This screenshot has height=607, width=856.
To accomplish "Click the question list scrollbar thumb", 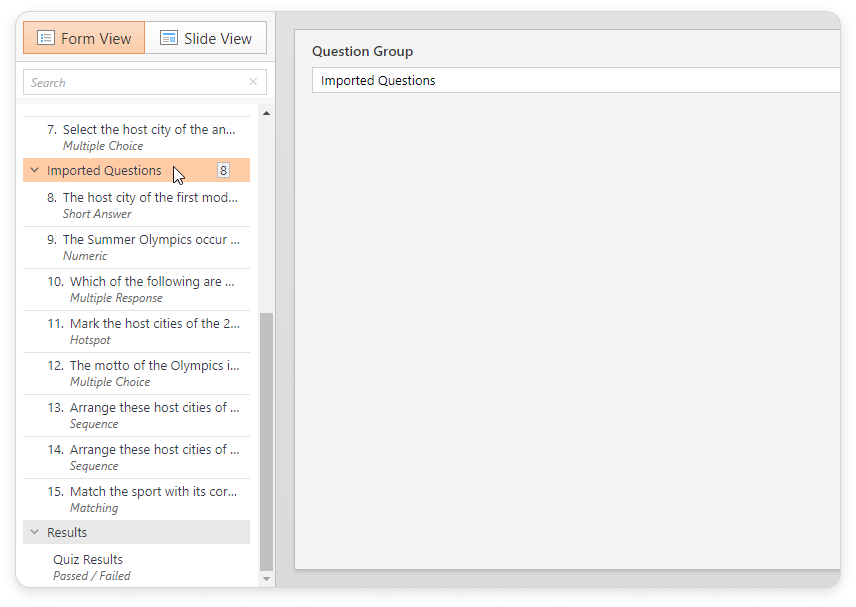I will [266, 441].
